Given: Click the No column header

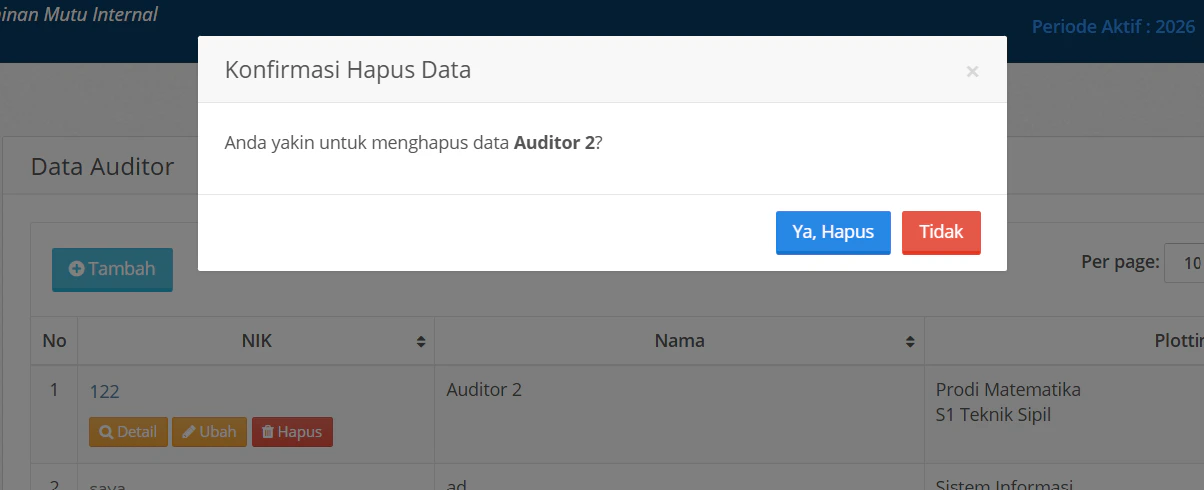Looking at the screenshot, I should [54, 341].
